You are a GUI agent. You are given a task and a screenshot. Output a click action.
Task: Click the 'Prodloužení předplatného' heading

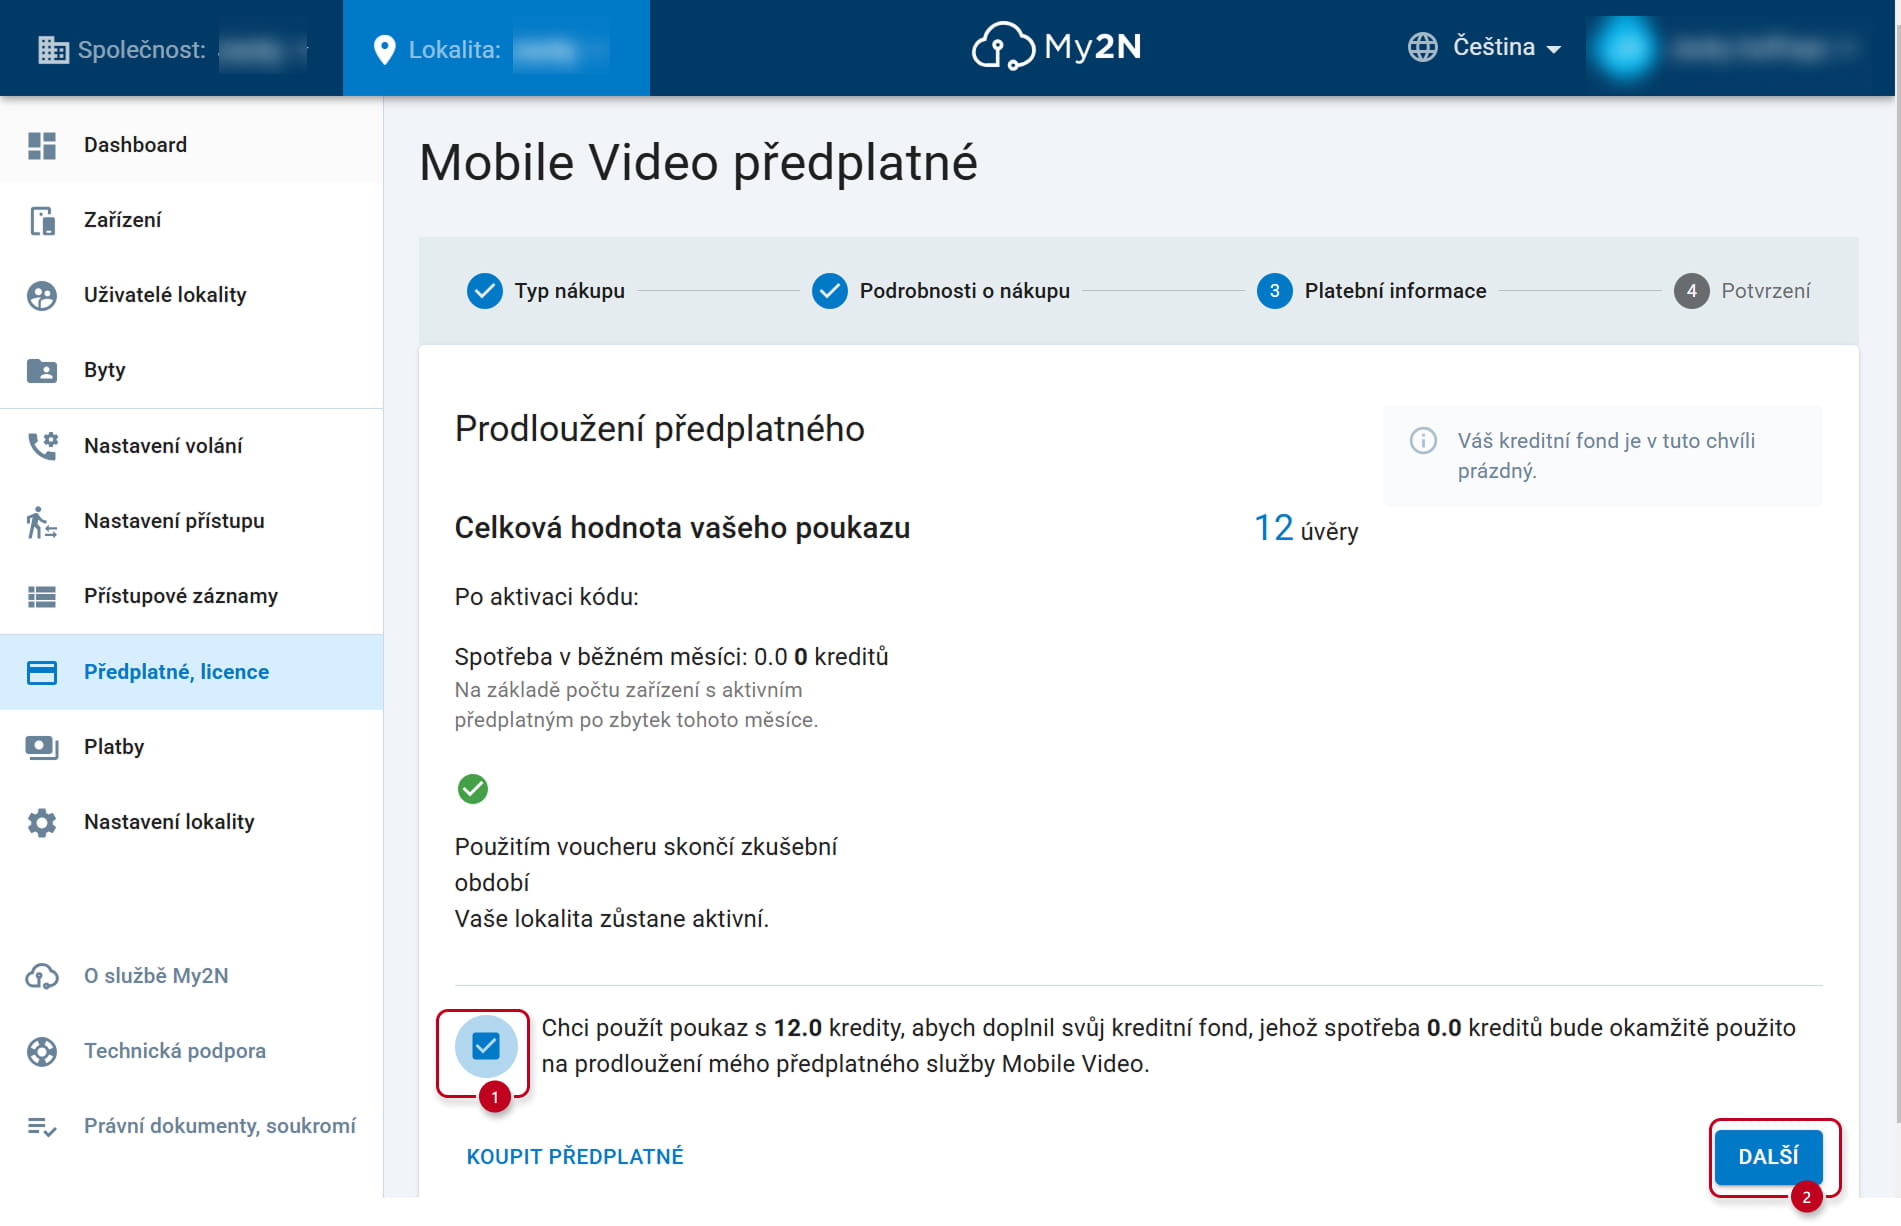(659, 429)
